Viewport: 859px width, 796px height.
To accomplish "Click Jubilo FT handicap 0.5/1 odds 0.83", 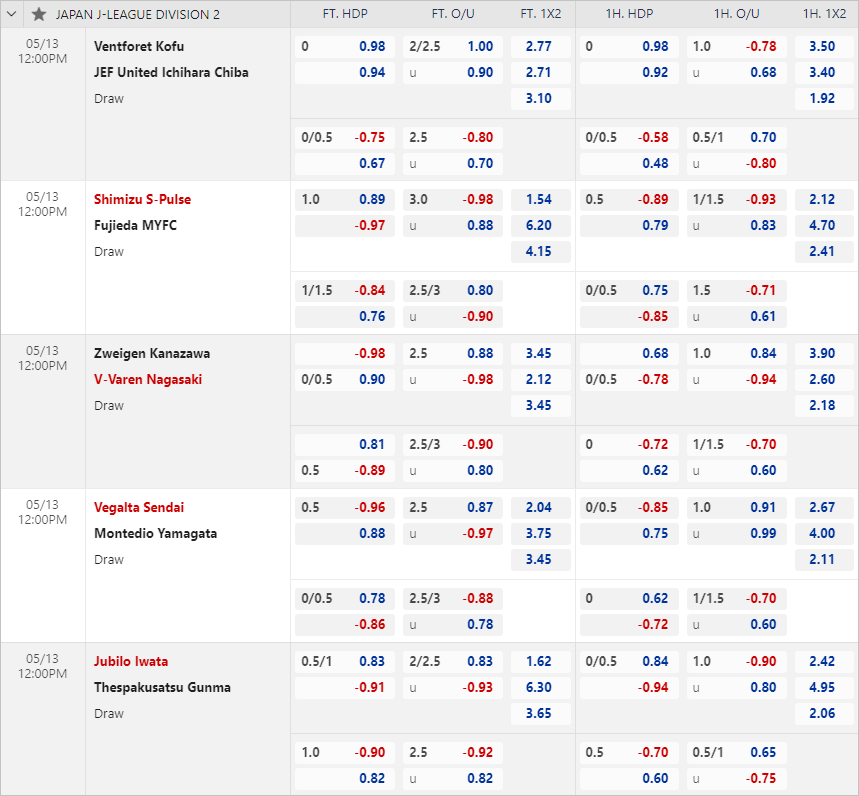I will (345, 661).
